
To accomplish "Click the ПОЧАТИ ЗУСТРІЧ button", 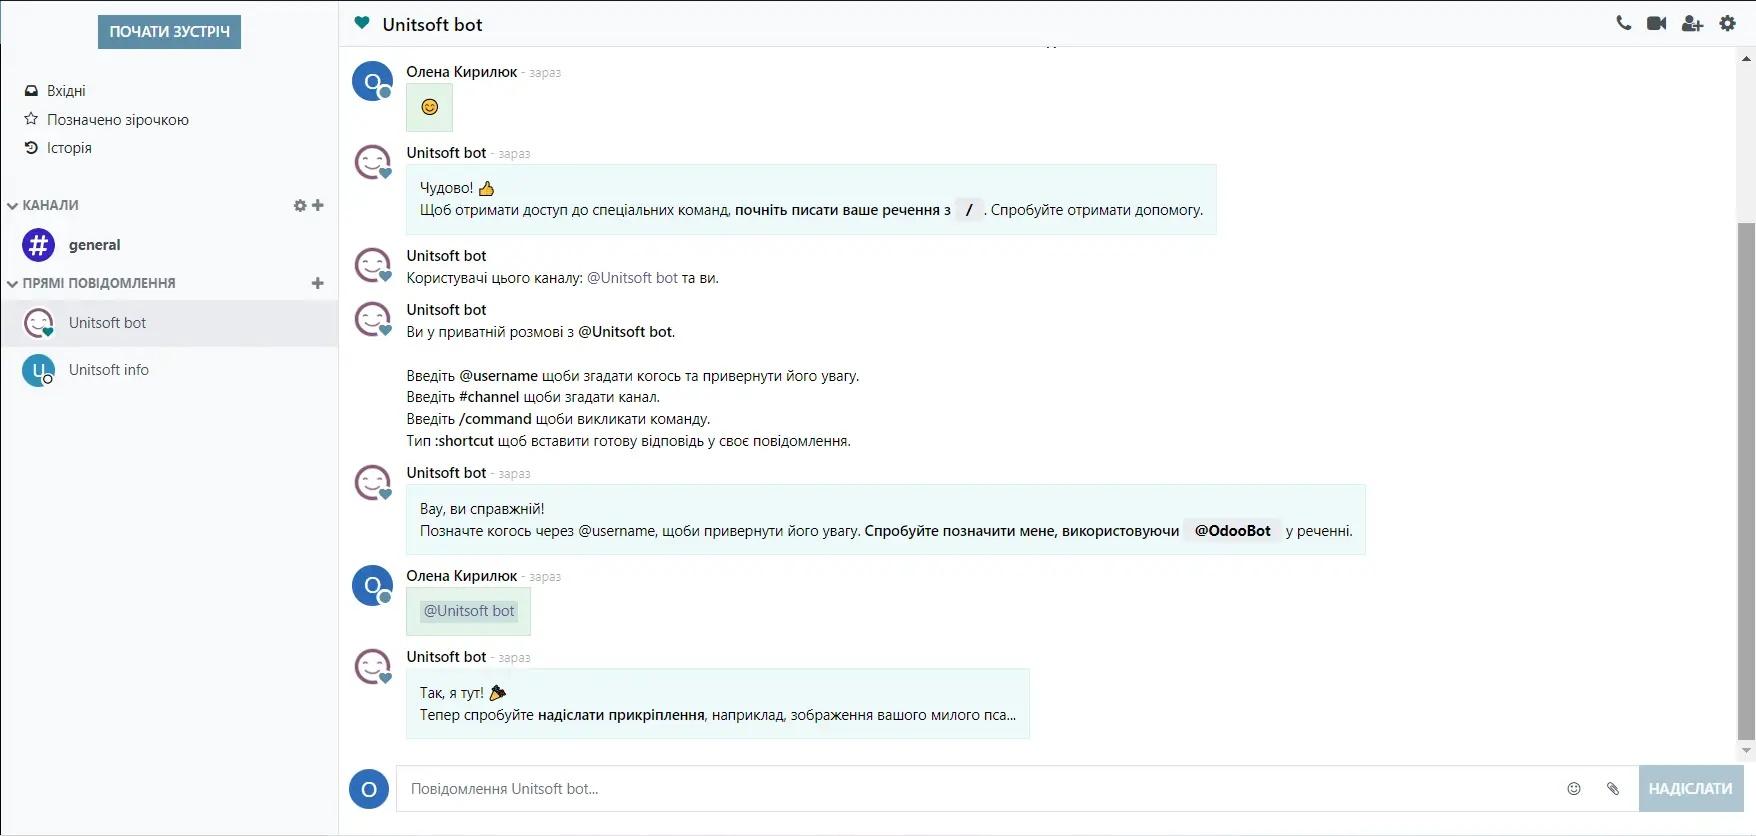I will (x=169, y=31).
